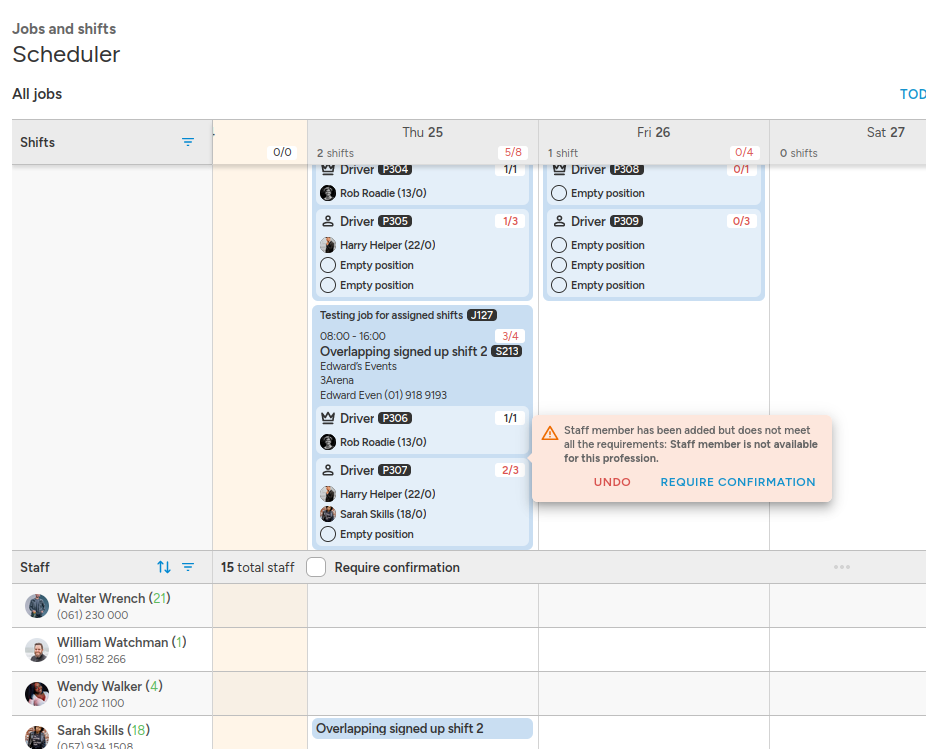The width and height of the screenshot is (926, 749).
Task: Click the three-dot drag handle in staff bar
Action: 842,567
